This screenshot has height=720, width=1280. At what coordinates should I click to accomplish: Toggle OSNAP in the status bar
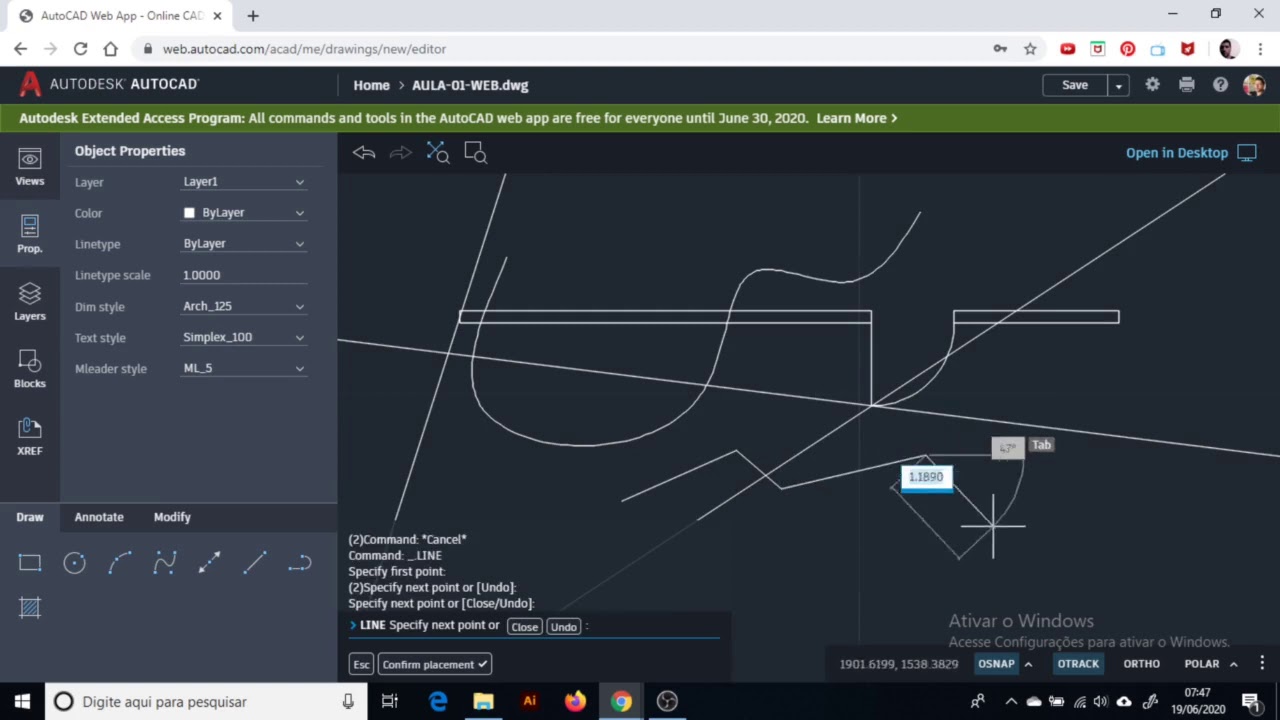(x=996, y=663)
